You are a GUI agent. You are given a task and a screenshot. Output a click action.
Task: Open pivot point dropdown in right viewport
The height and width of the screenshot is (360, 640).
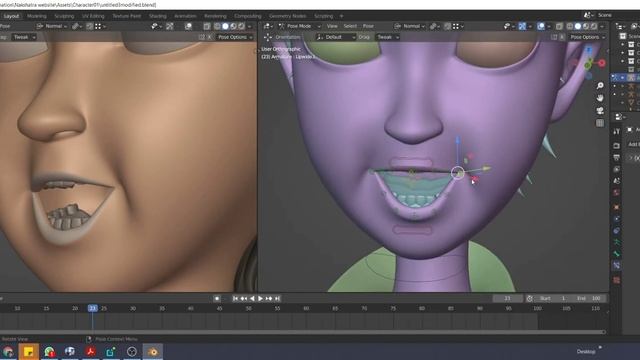435,26
